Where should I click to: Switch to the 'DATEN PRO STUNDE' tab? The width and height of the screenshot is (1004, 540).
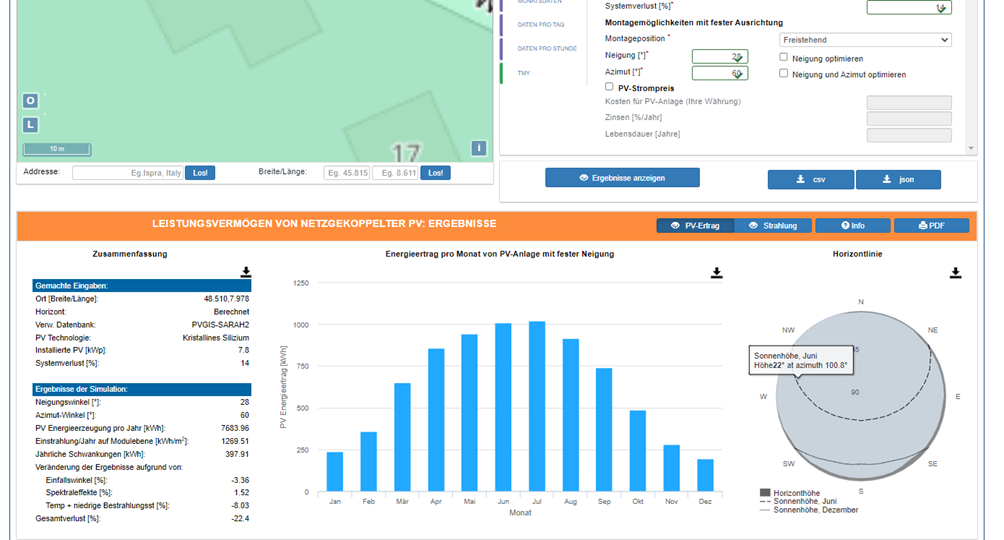(546, 48)
